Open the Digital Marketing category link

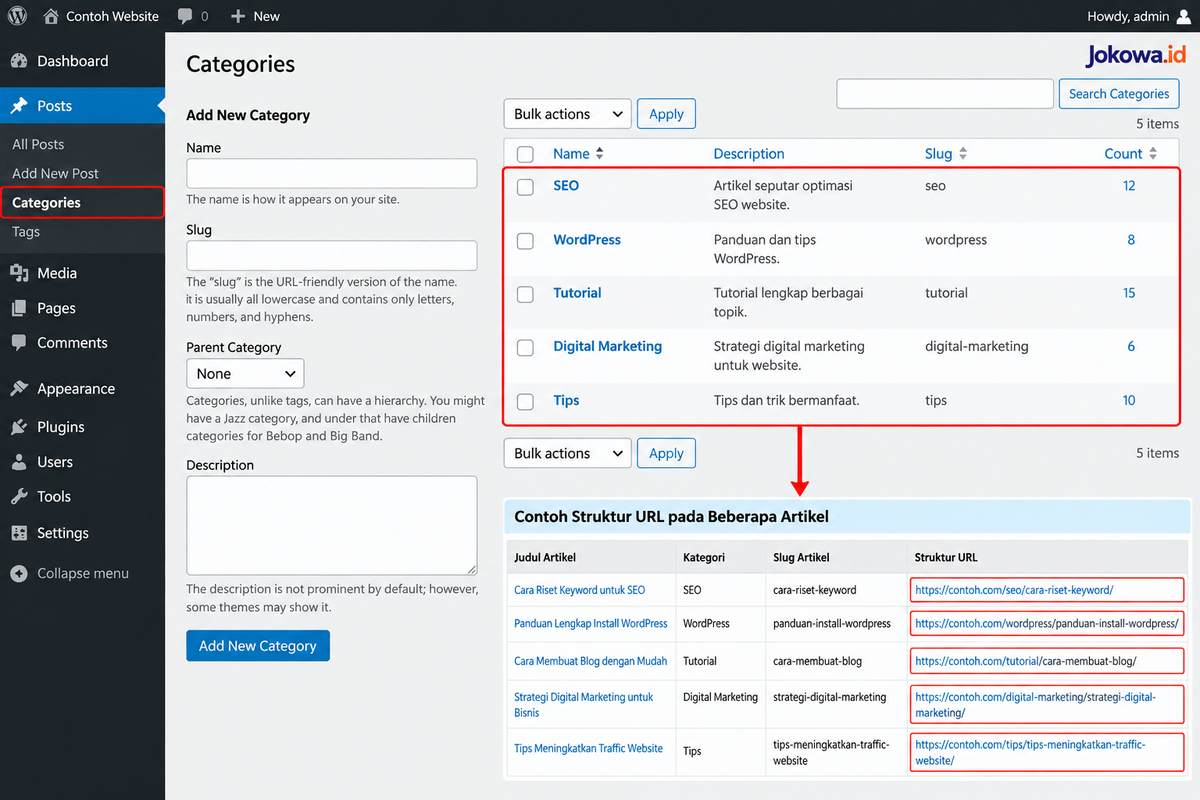coord(608,346)
